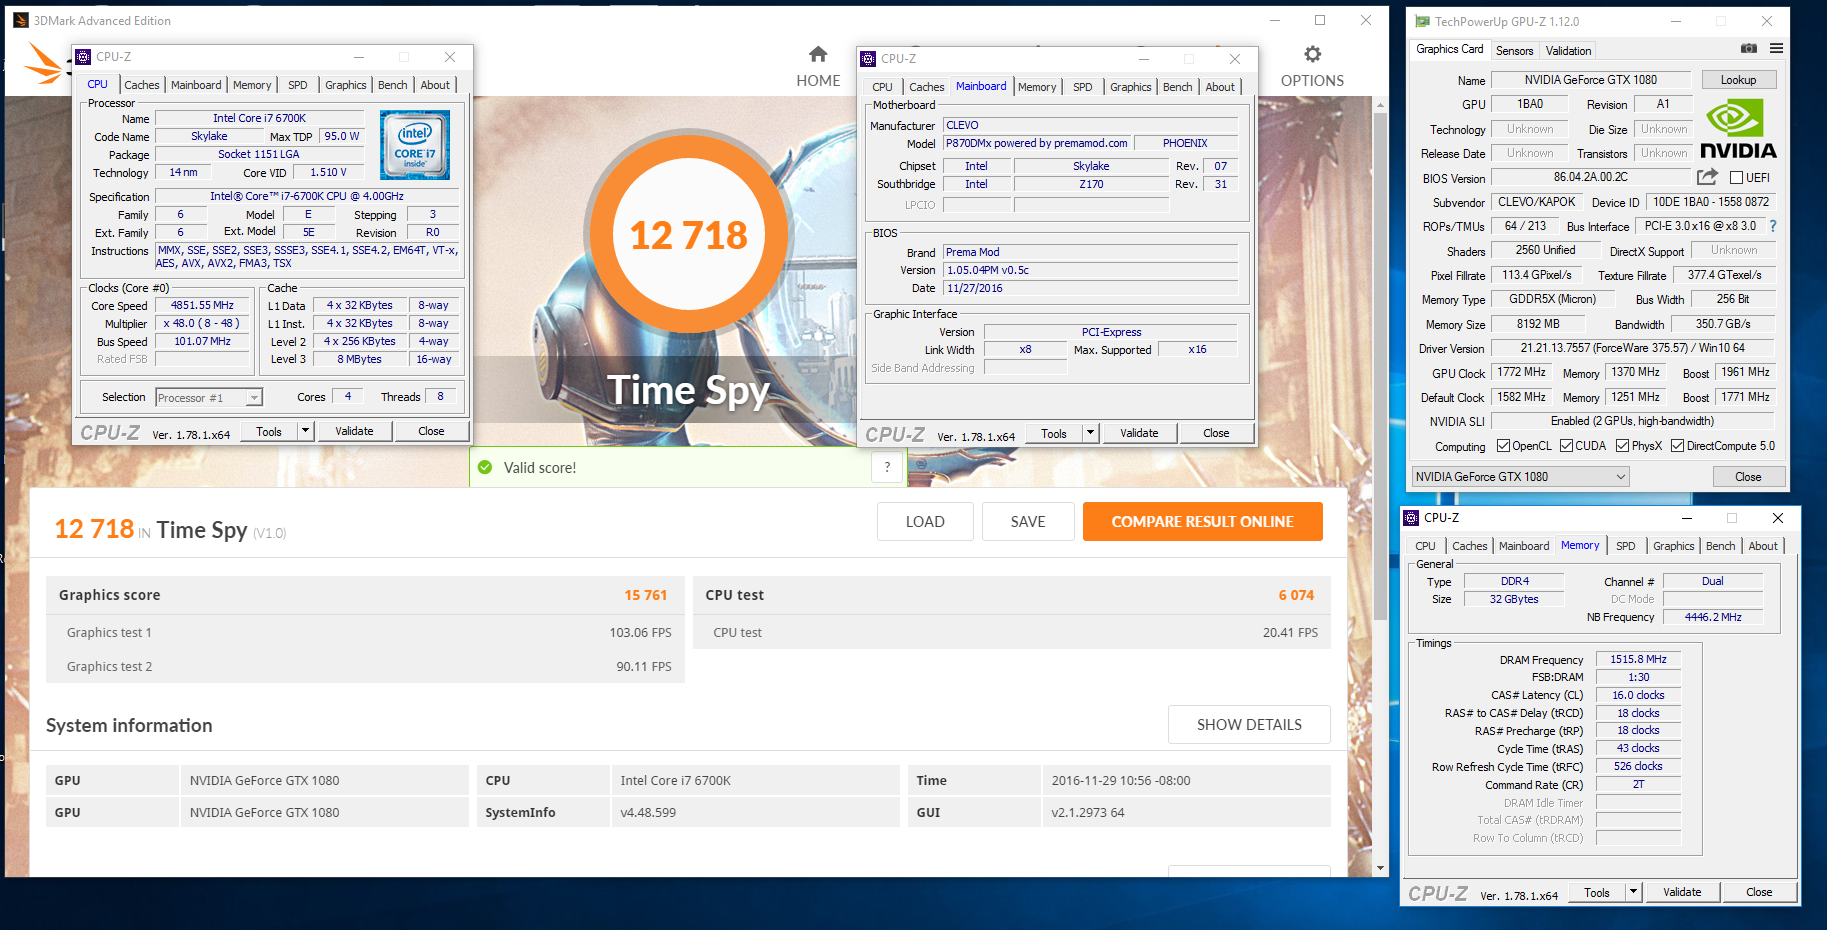Click GPU-Z Bus Interface question mark
This screenshot has width=1827, height=930.
point(1773,226)
